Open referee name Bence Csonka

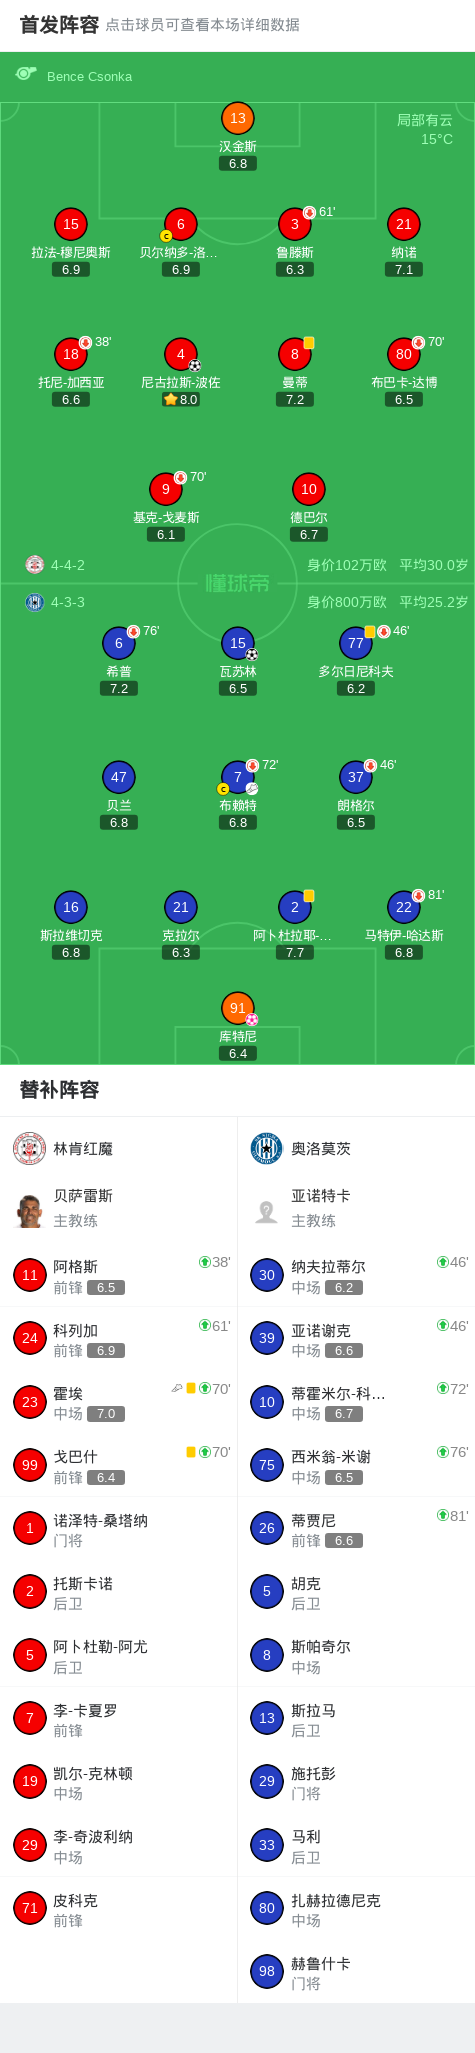[x=90, y=76]
